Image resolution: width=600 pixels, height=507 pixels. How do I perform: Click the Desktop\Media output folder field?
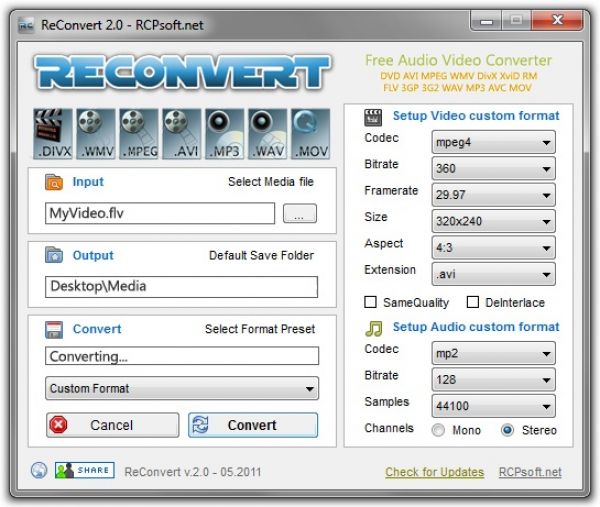[181, 287]
